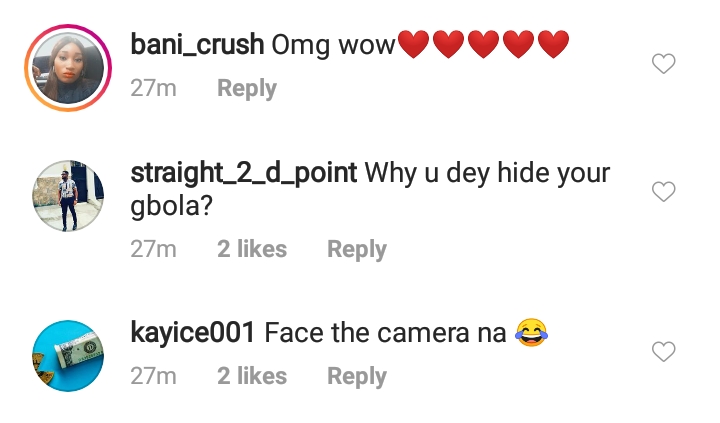Show the 2 likes on kayice001's comment
720x423 pixels.
click(x=252, y=376)
